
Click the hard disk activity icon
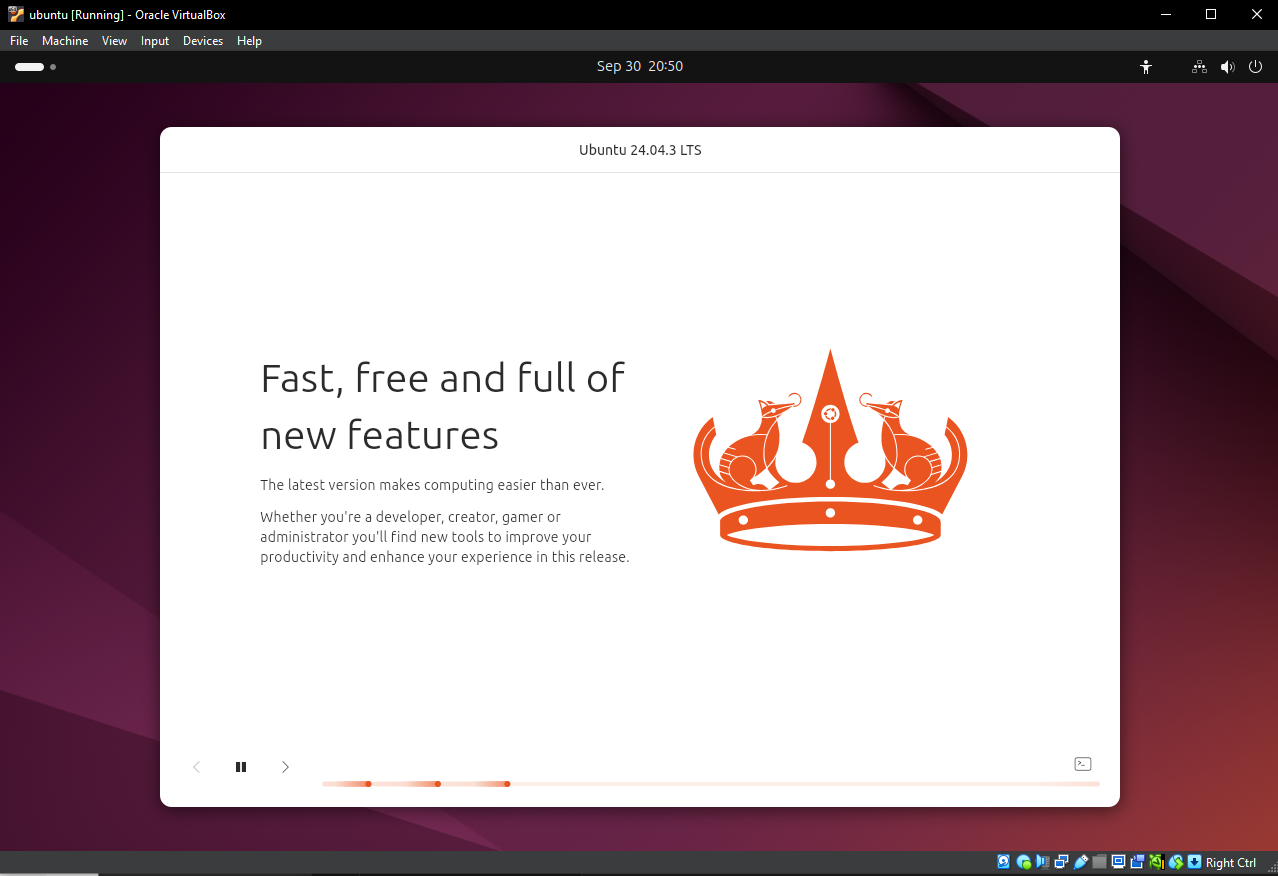click(x=1003, y=862)
